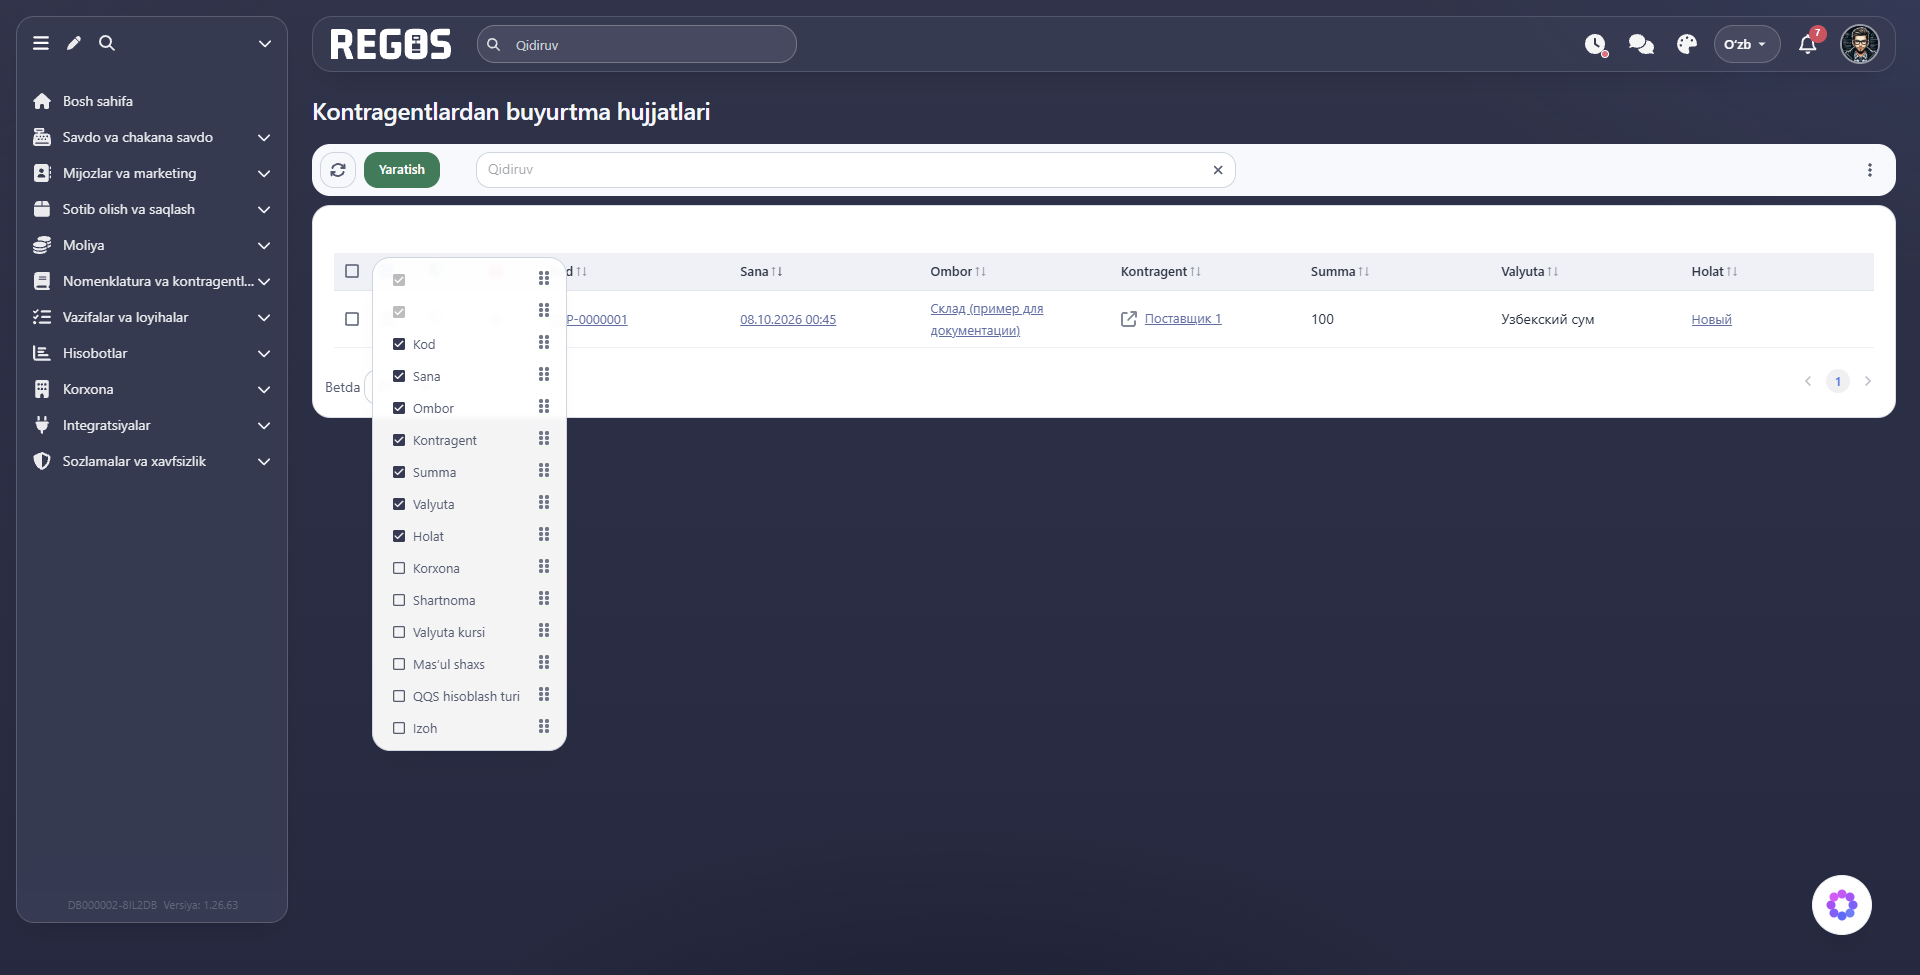Open the theme palette icon
This screenshot has height=975, width=1920.
[1687, 44]
